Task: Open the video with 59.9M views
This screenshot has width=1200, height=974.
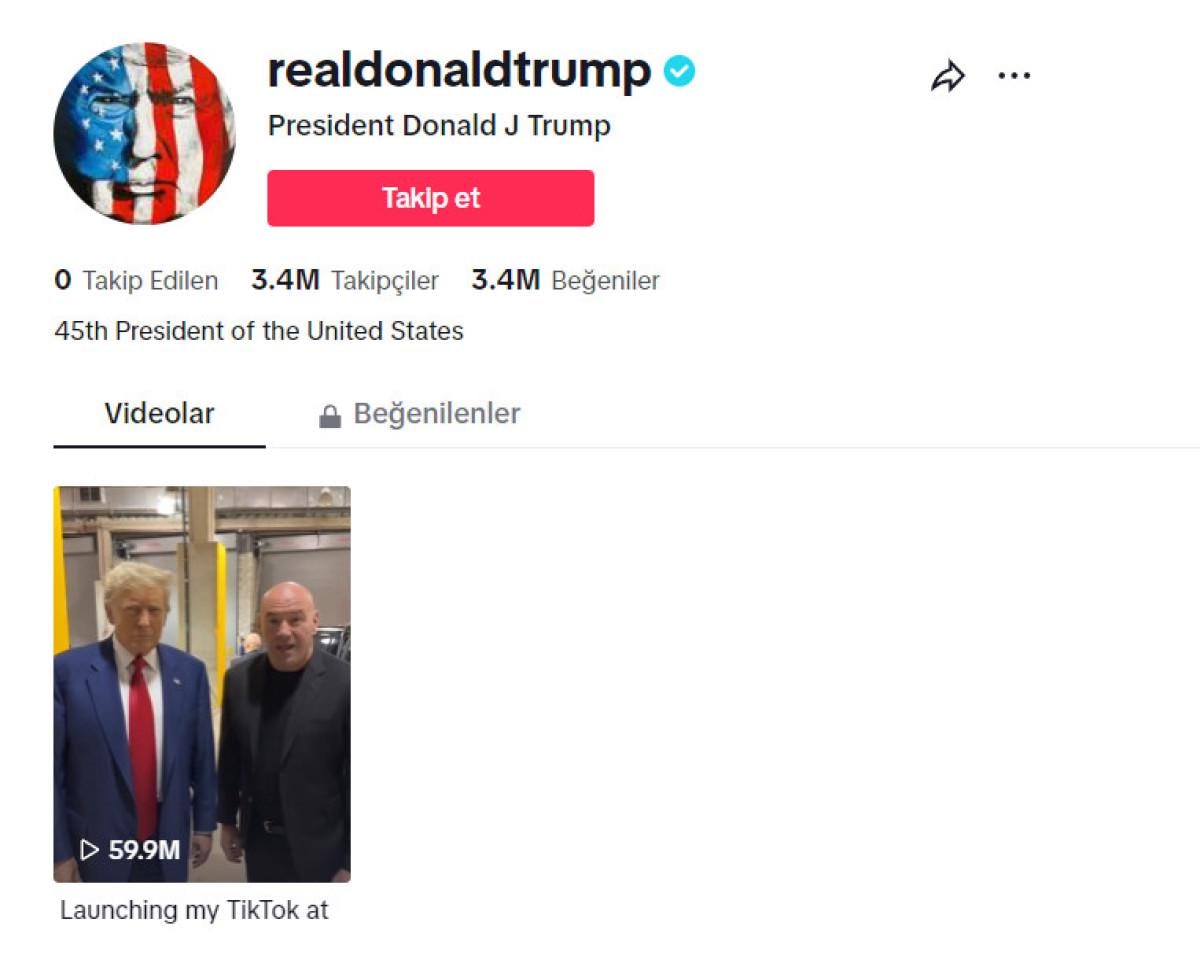Action: 202,684
